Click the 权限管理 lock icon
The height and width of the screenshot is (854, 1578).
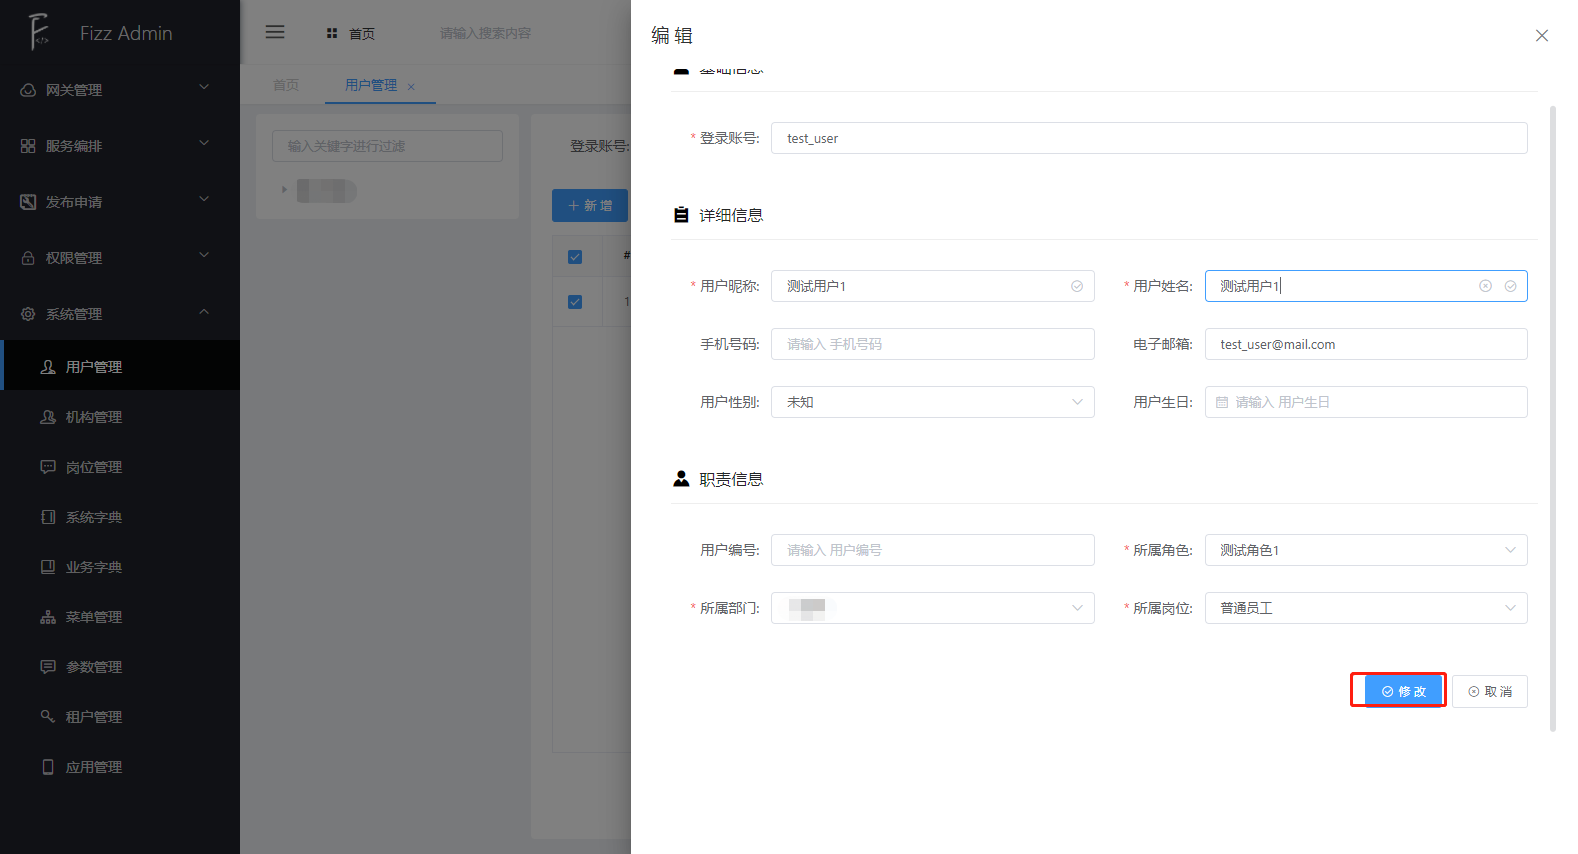(28, 258)
